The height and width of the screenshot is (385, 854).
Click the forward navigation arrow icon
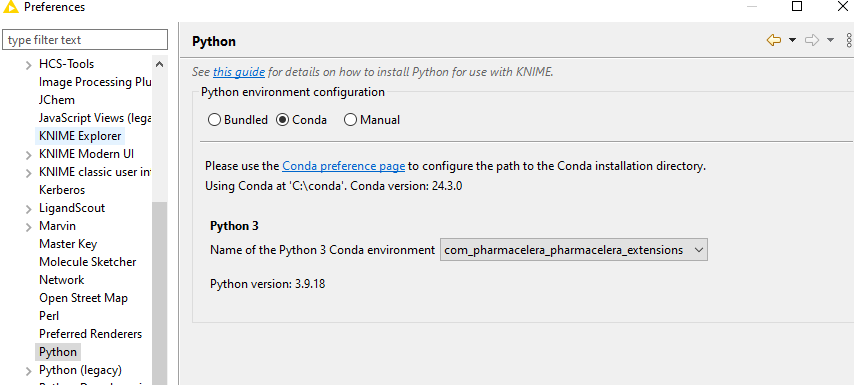(x=812, y=40)
